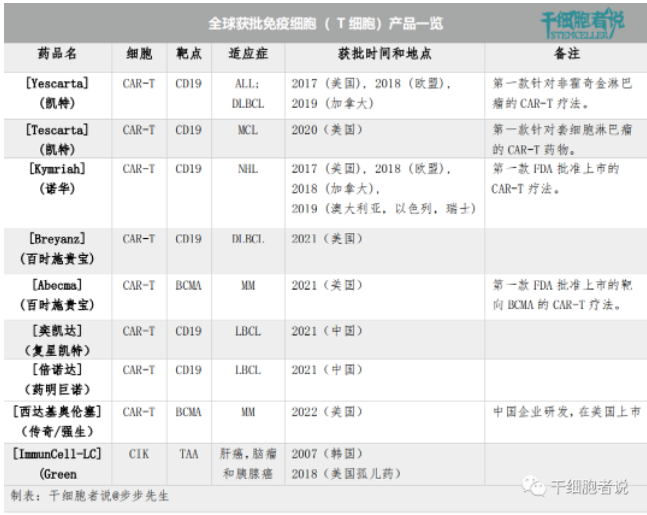Screen dimensions: 647x515
Task: Click the 制表：干细胞者说@步步先生 footer credit
Action: point(90,496)
